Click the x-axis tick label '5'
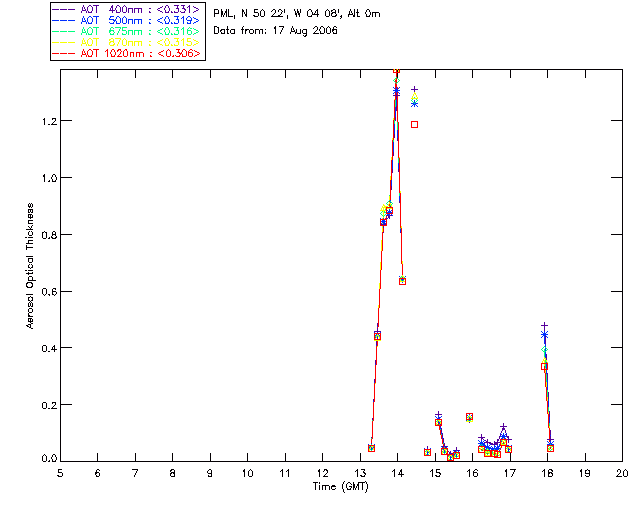This screenshot has height=512, width=640. tap(60, 474)
